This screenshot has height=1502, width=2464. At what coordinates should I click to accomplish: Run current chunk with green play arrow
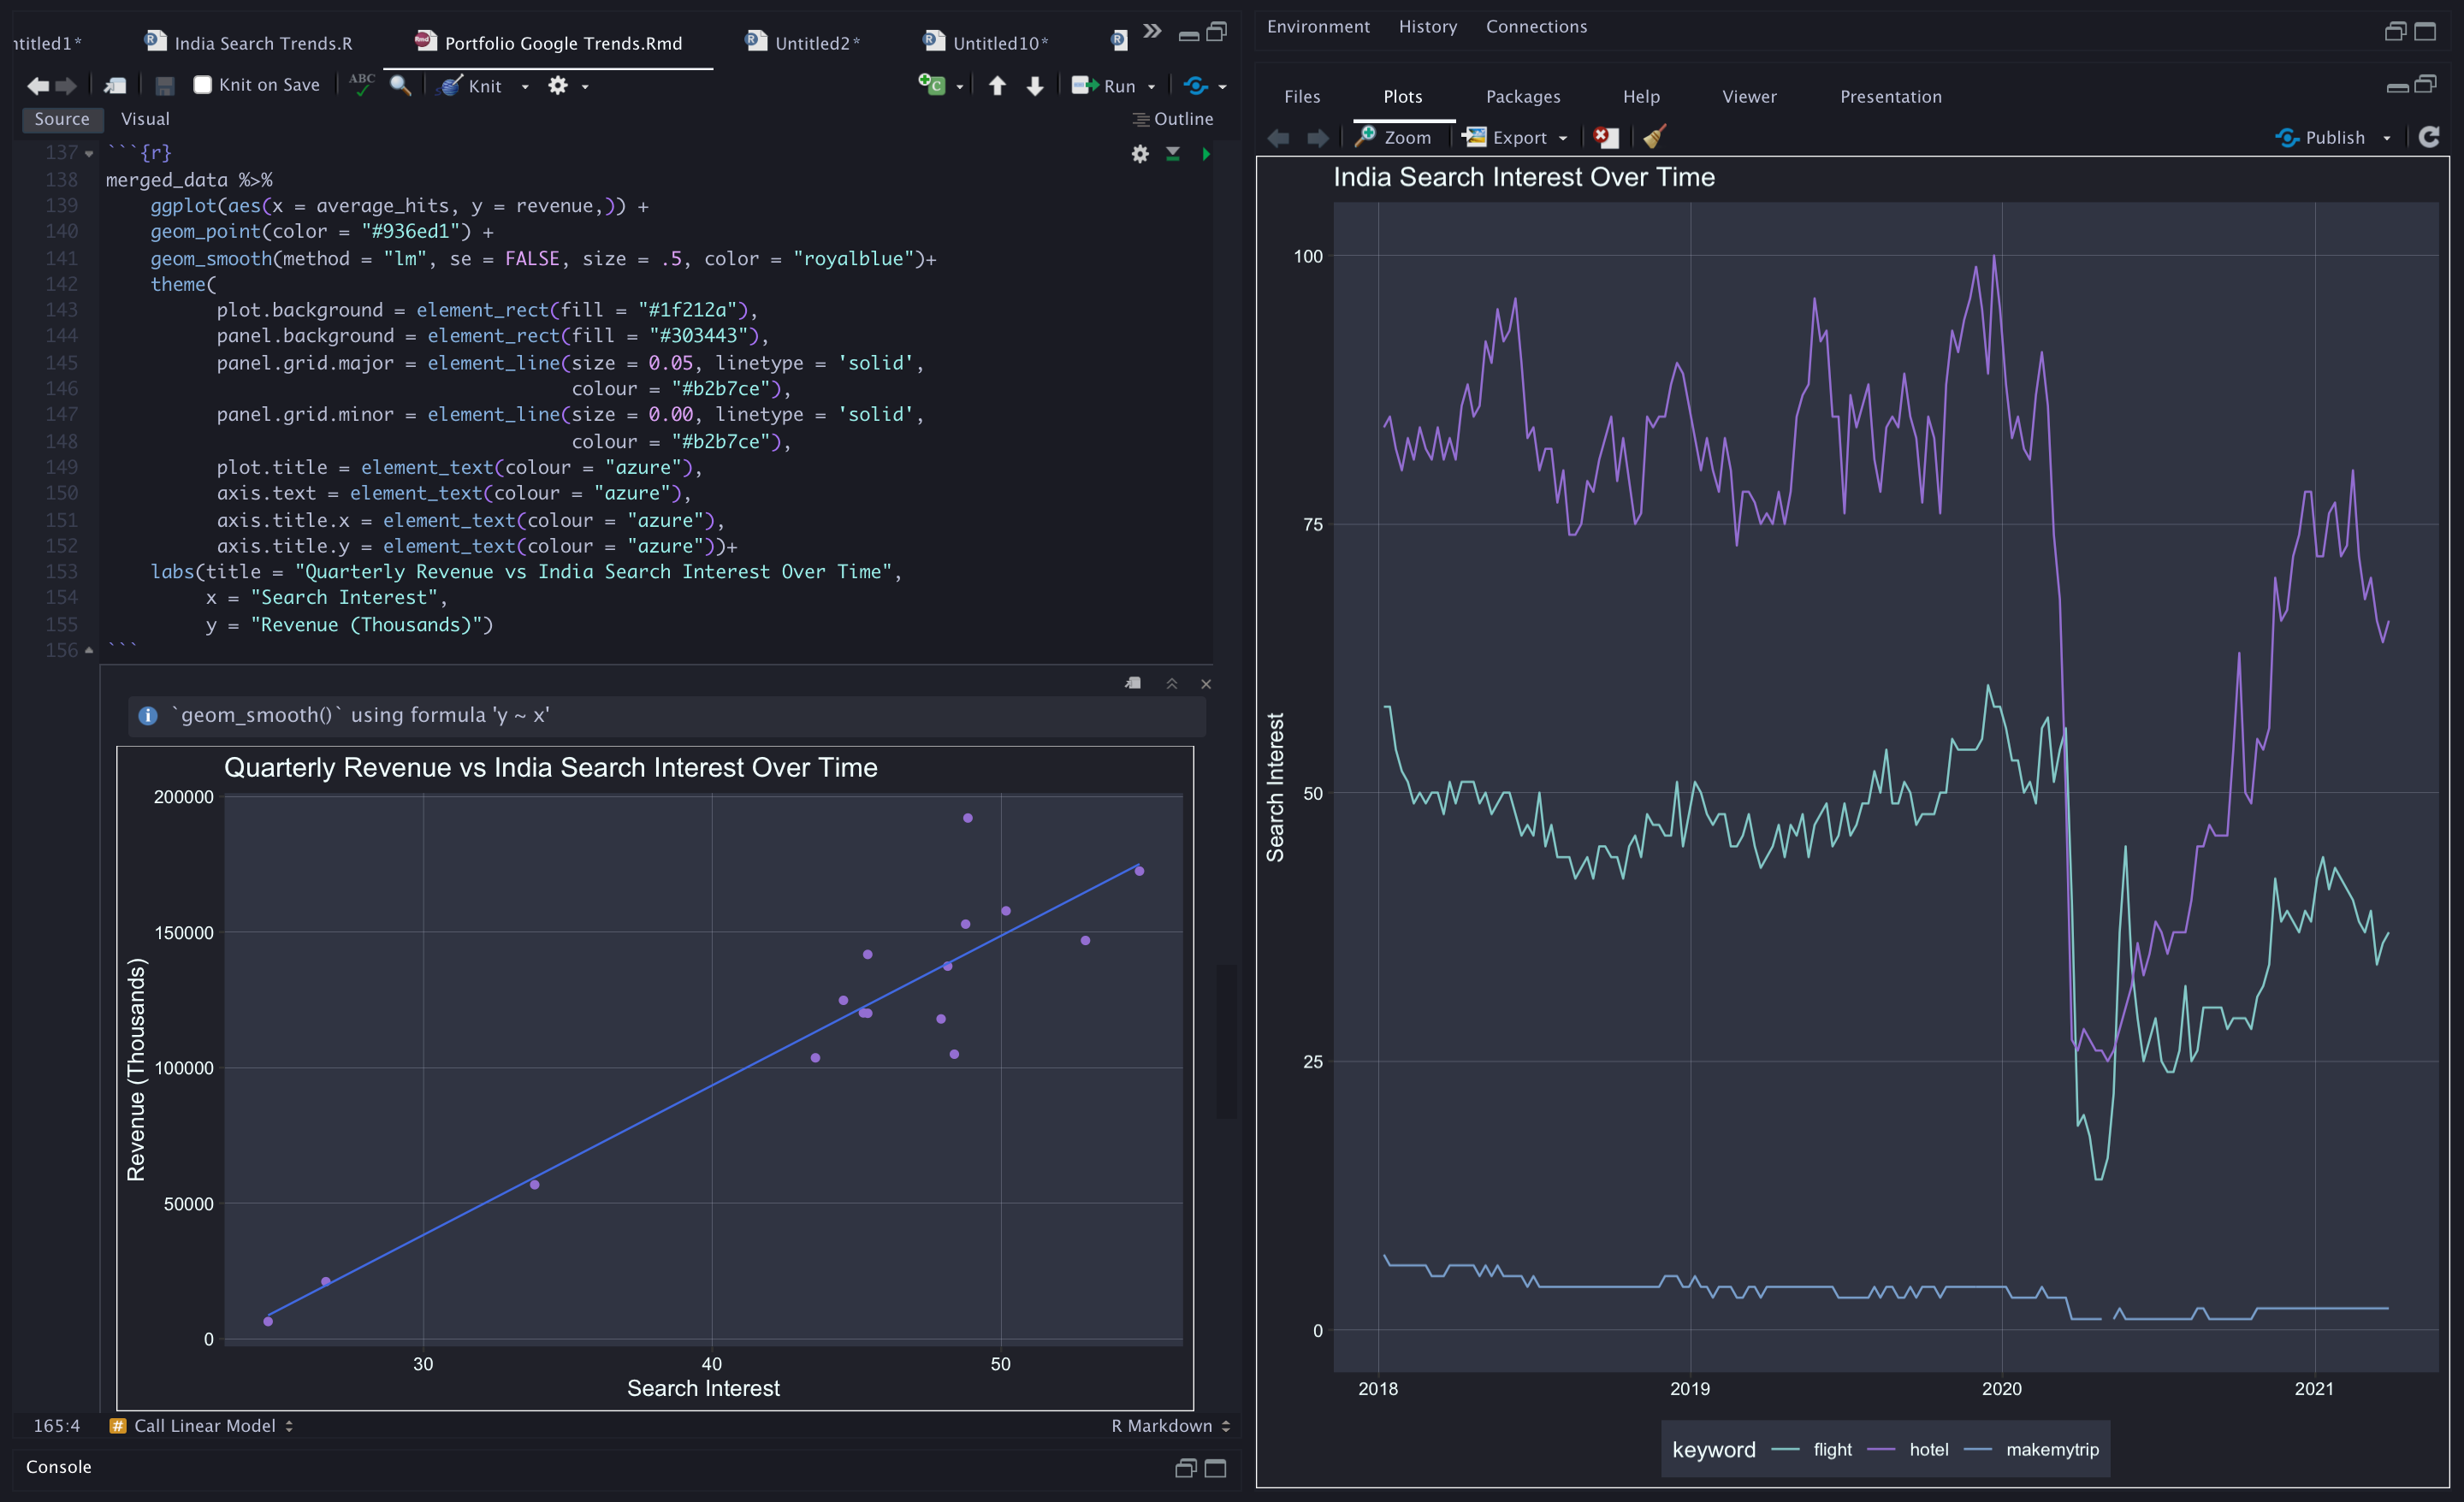1206,154
